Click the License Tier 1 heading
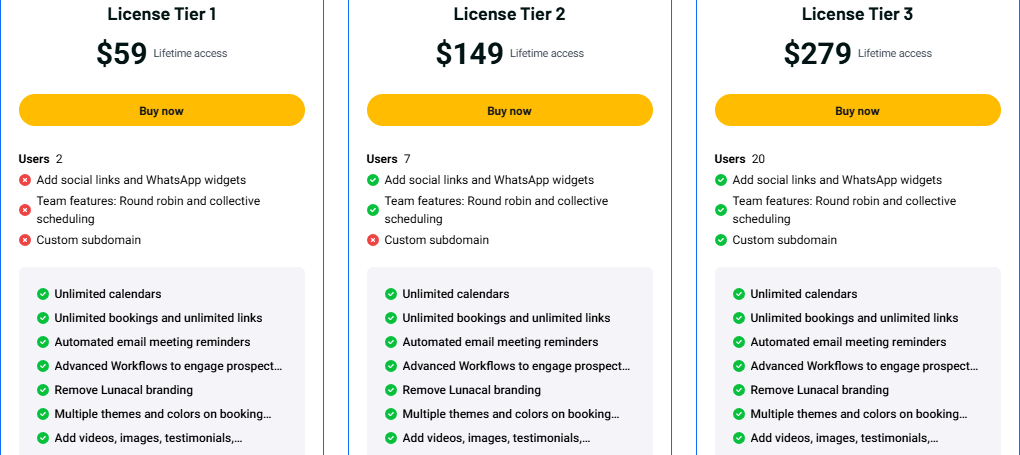The width and height of the screenshot is (1020, 455). point(161,14)
